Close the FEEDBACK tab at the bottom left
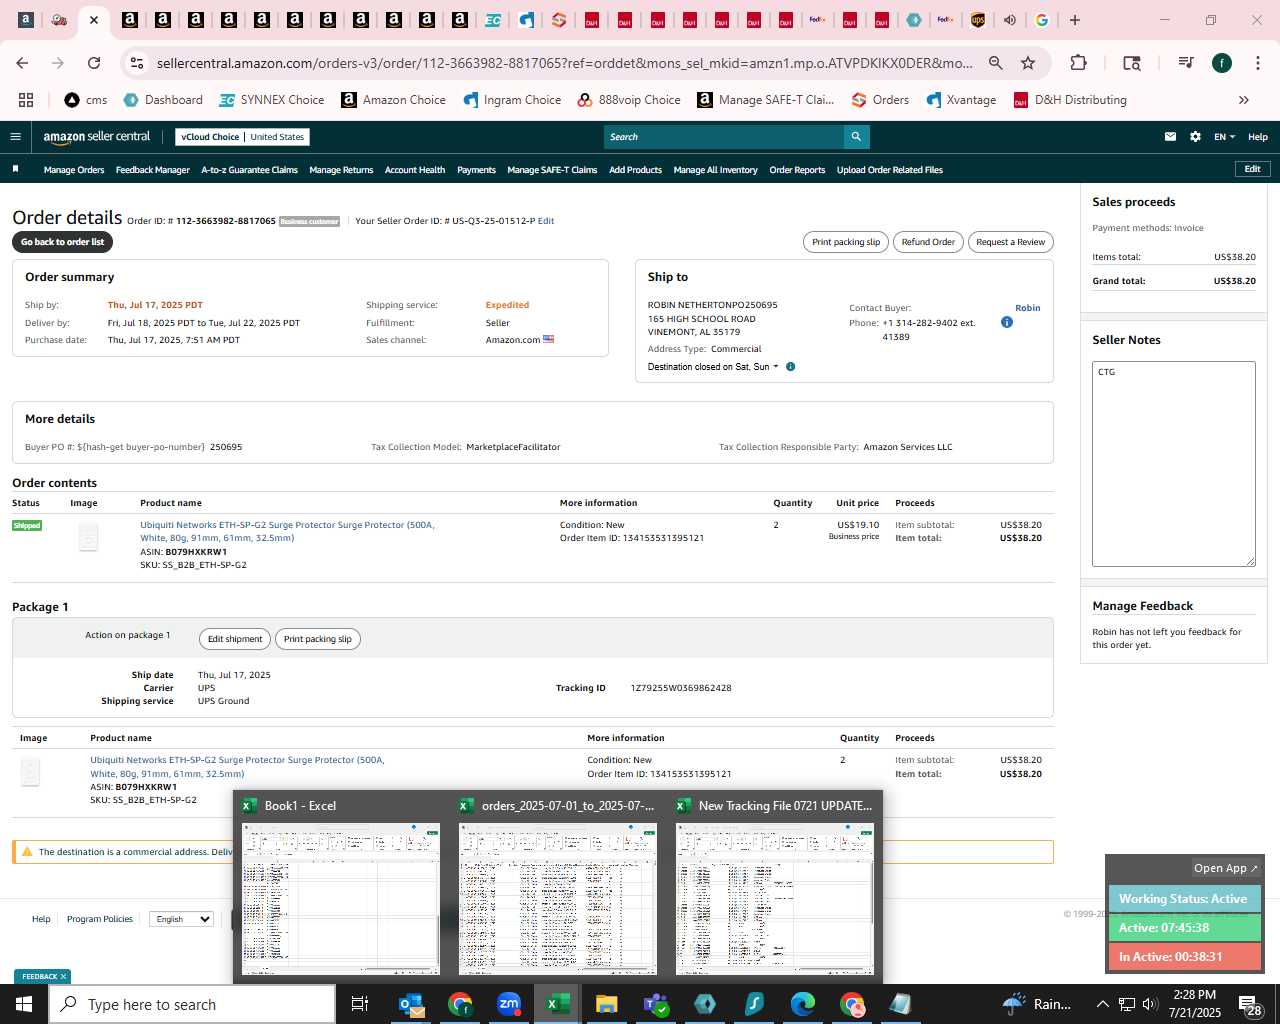This screenshot has width=1280, height=1024. [x=63, y=977]
